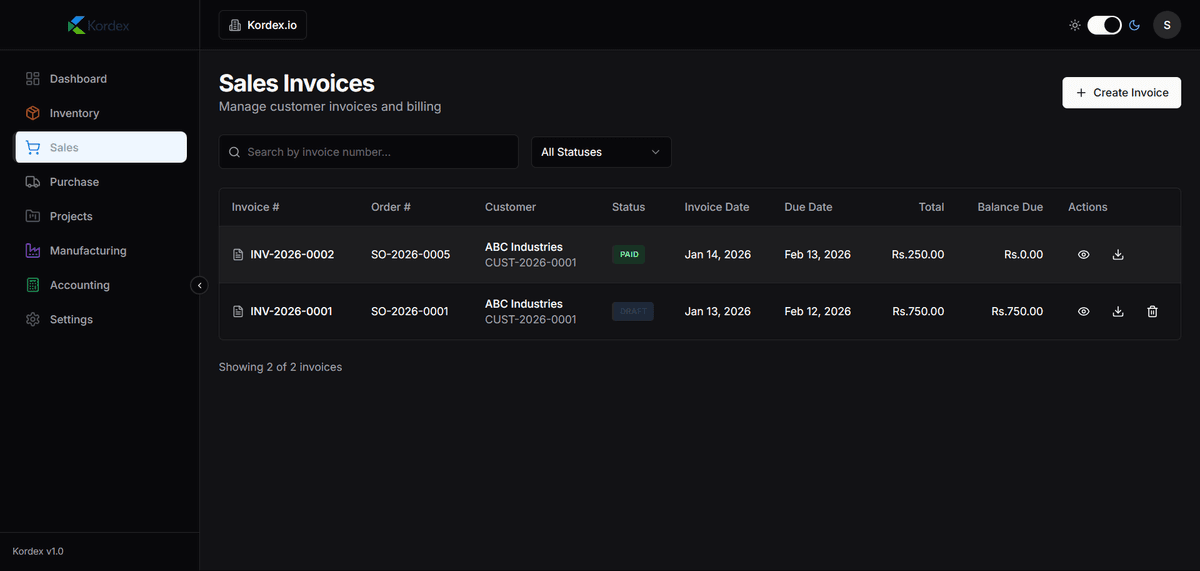Image resolution: width=1200 pixels, height=571 pixels.
Task: Open Manufacturing from the sidebar
Action: [87, 251]
